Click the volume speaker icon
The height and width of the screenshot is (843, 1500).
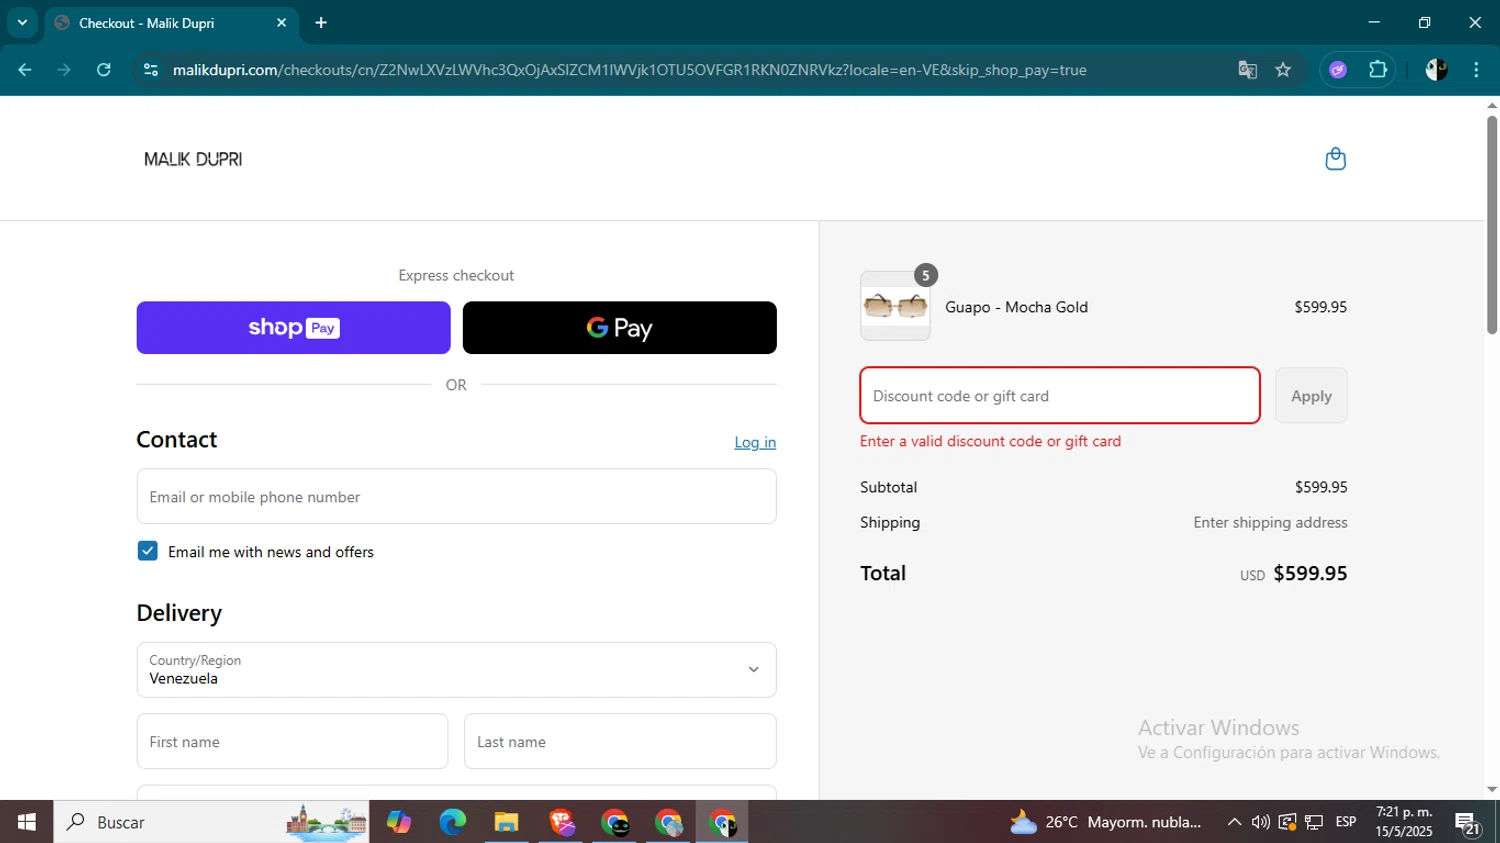coord(1260,822)
